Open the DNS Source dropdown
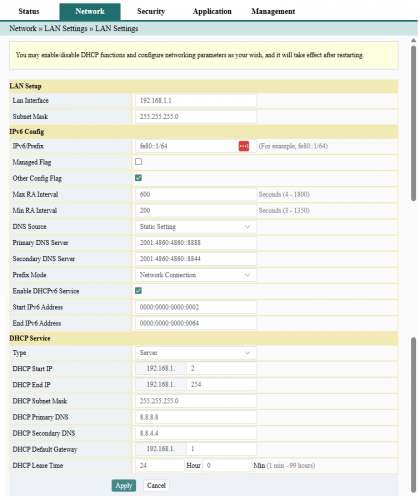Screen dimensions: 420x500 (196, 227)
